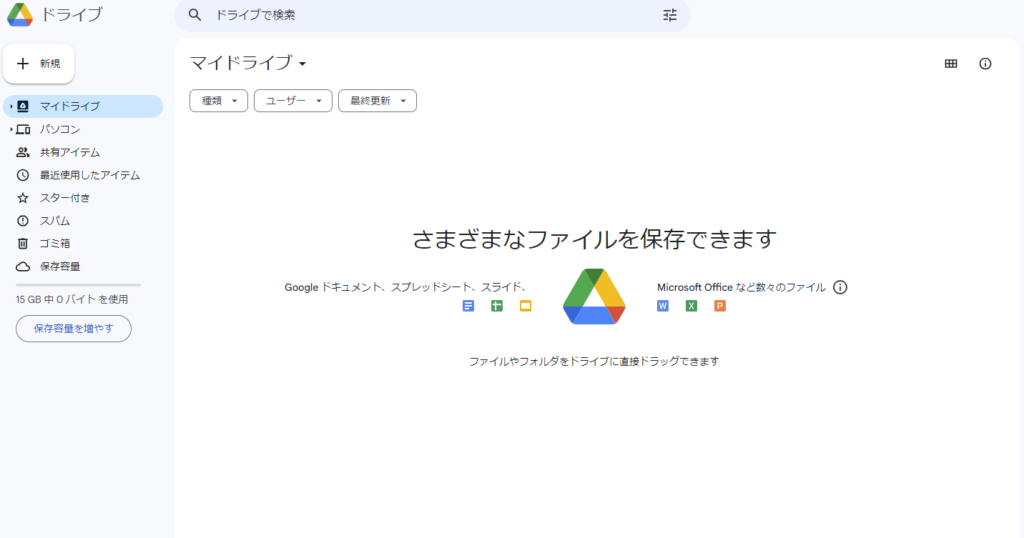
Task: Expand the マイドライブ tree arrow
Action: 10,106
